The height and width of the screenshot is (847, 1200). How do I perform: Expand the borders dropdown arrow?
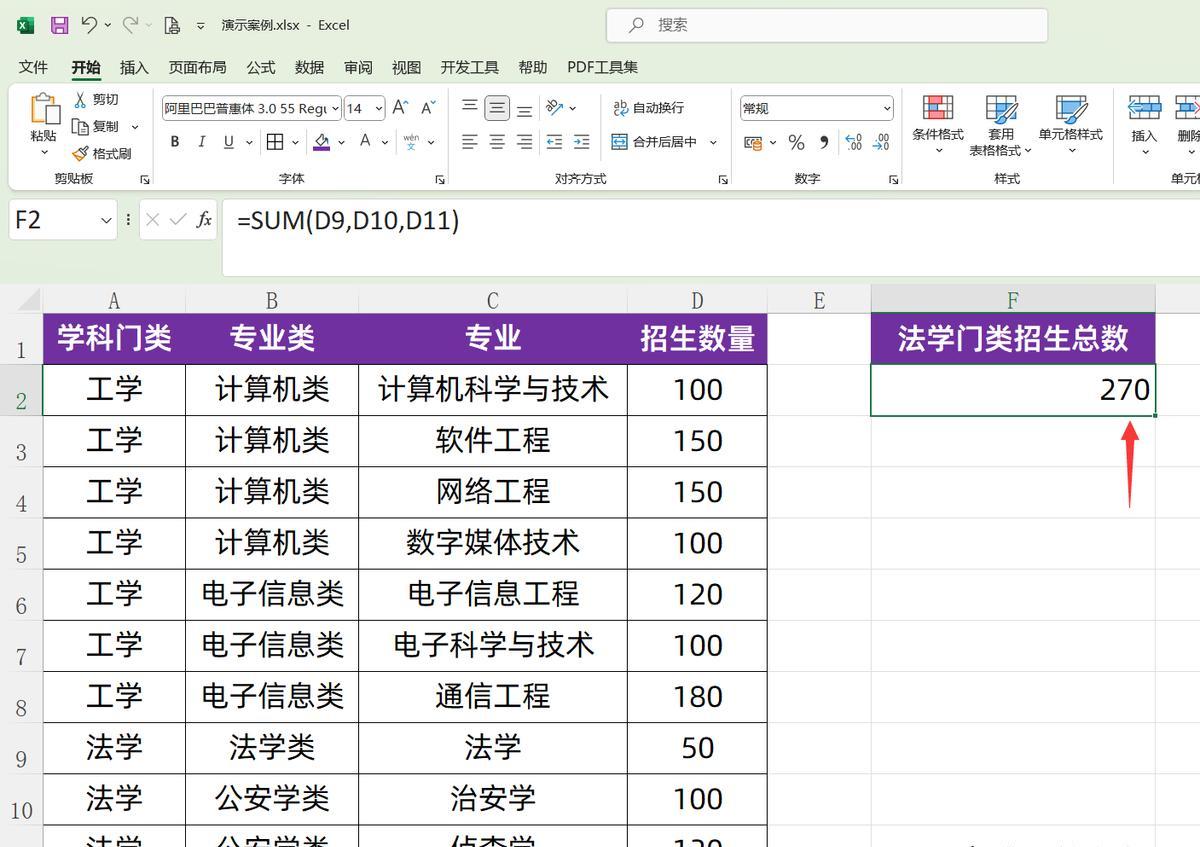coord(295,142)
